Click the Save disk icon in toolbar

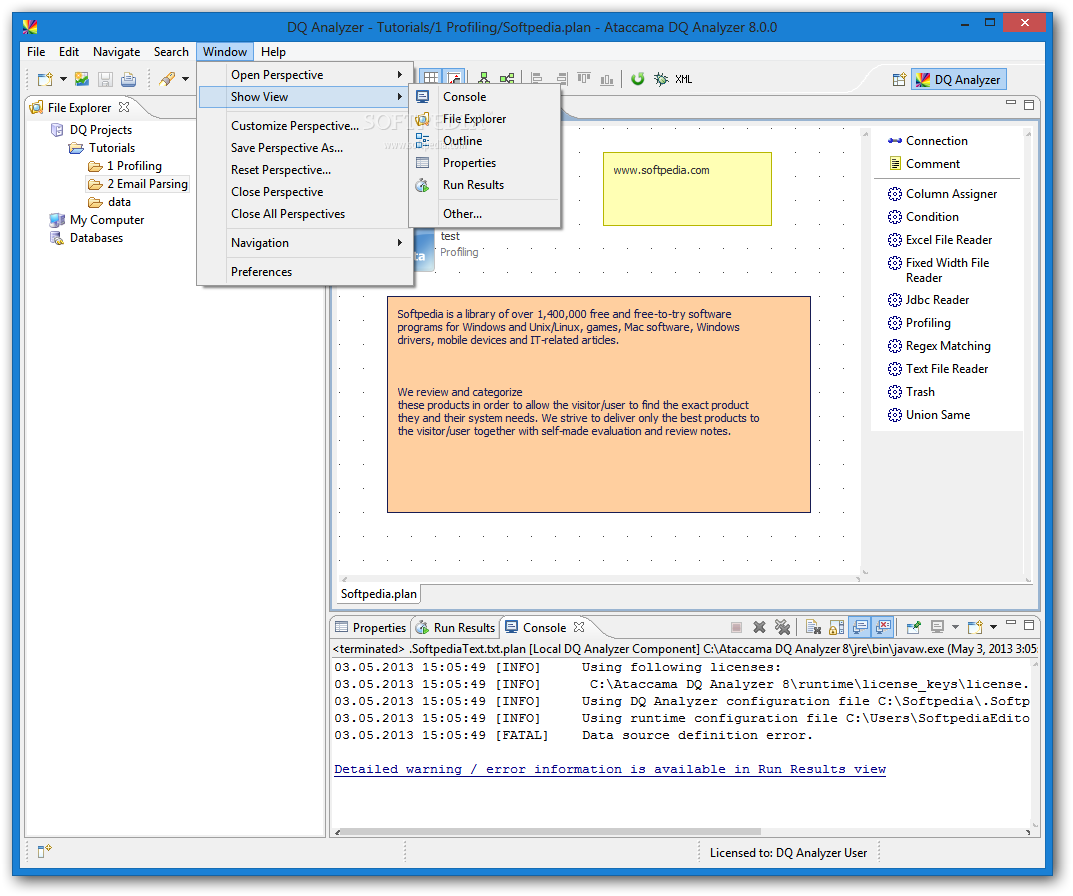105,79
